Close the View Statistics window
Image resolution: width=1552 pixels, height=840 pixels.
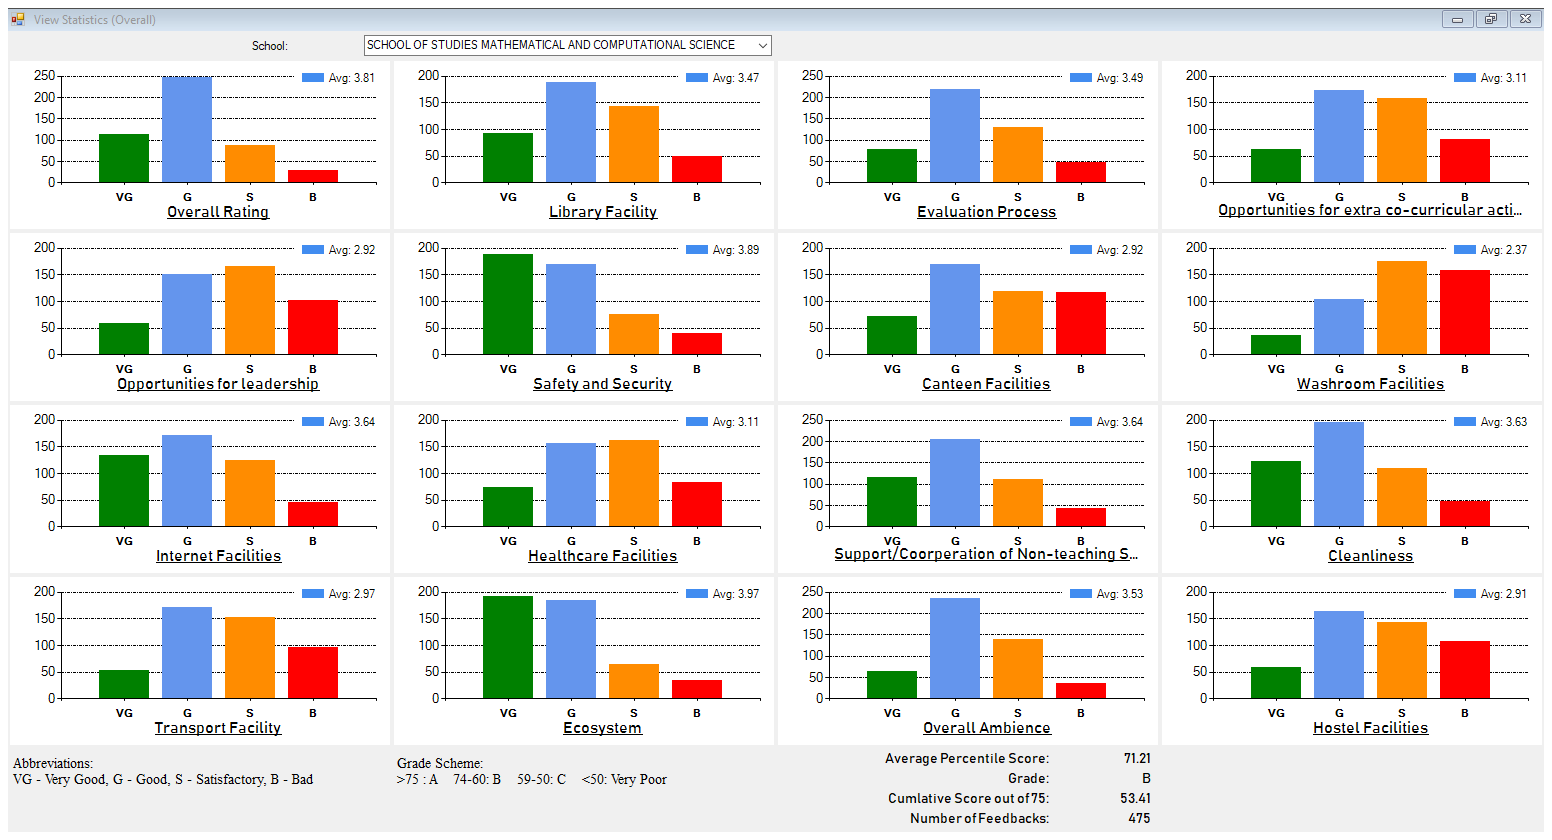tap(1524, 19)
